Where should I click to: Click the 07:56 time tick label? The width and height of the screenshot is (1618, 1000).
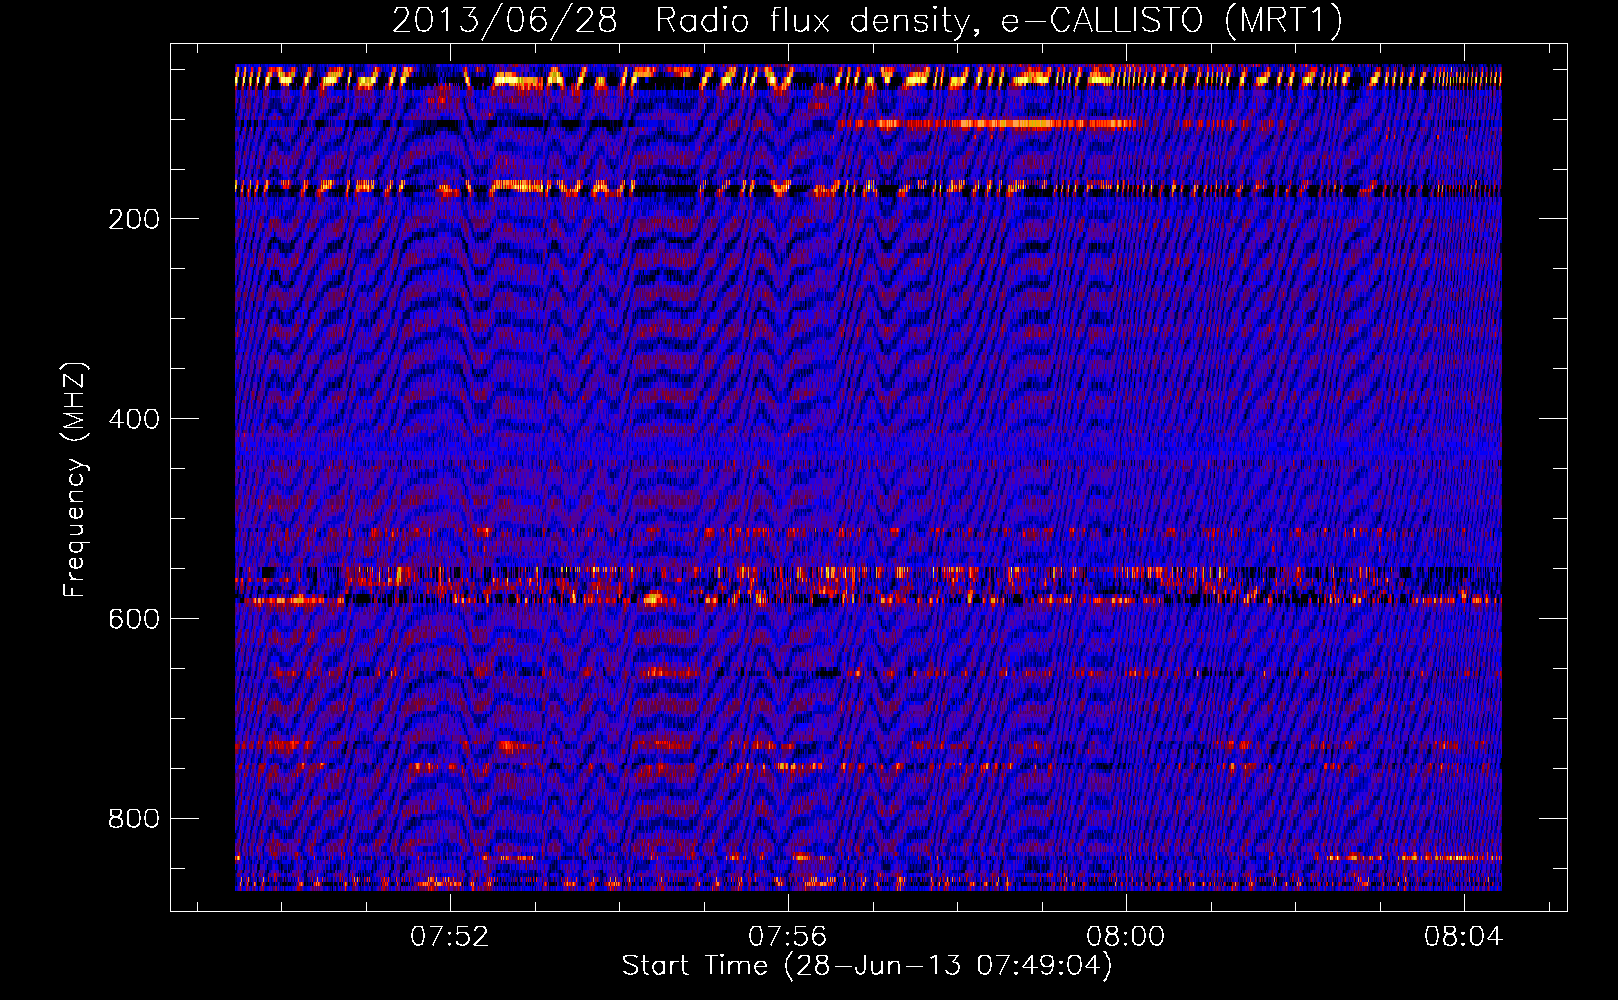coord(788,936)
